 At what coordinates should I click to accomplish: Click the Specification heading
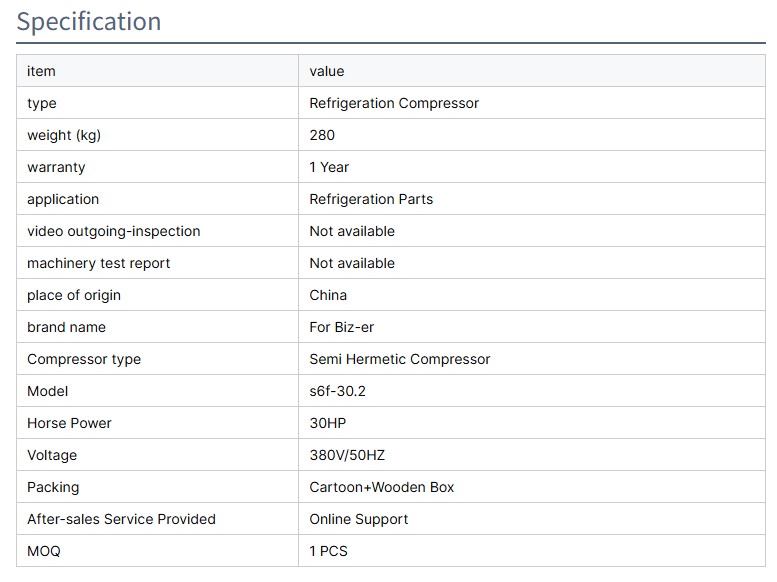click(89, 22)
